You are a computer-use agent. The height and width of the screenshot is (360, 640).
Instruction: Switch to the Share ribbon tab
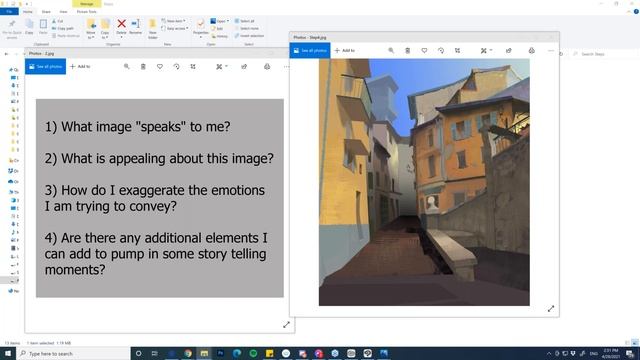coord(46,11)
